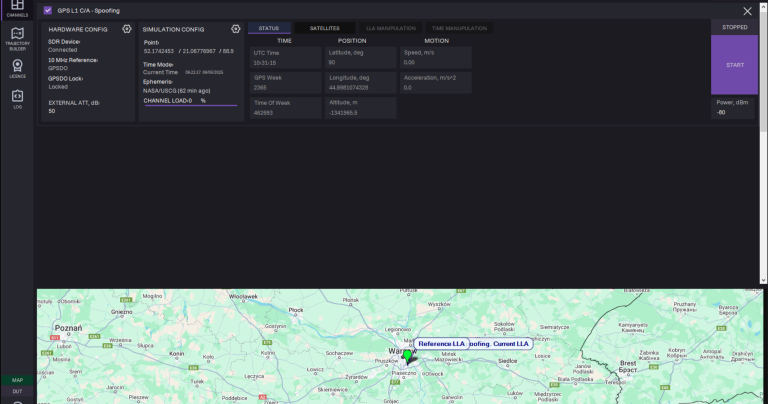The image size is (768, 404).
Task: Close the GPS L1 C/A Spoofing panel
Action: [x=747, y=11]
